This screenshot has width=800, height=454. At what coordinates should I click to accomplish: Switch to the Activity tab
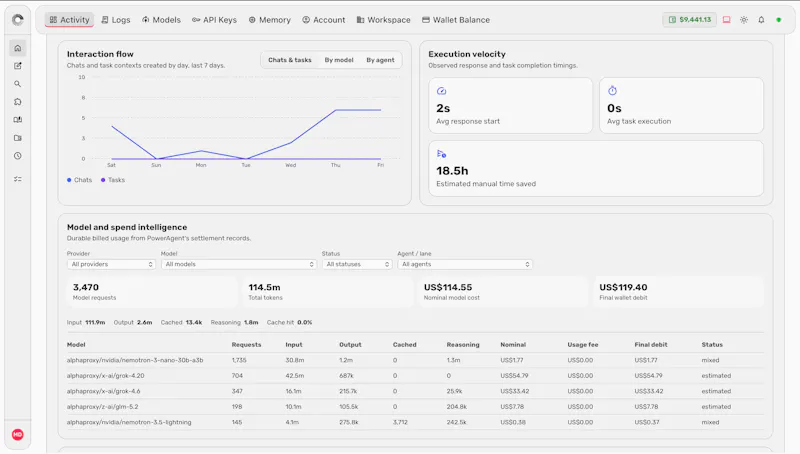(69, 20)
